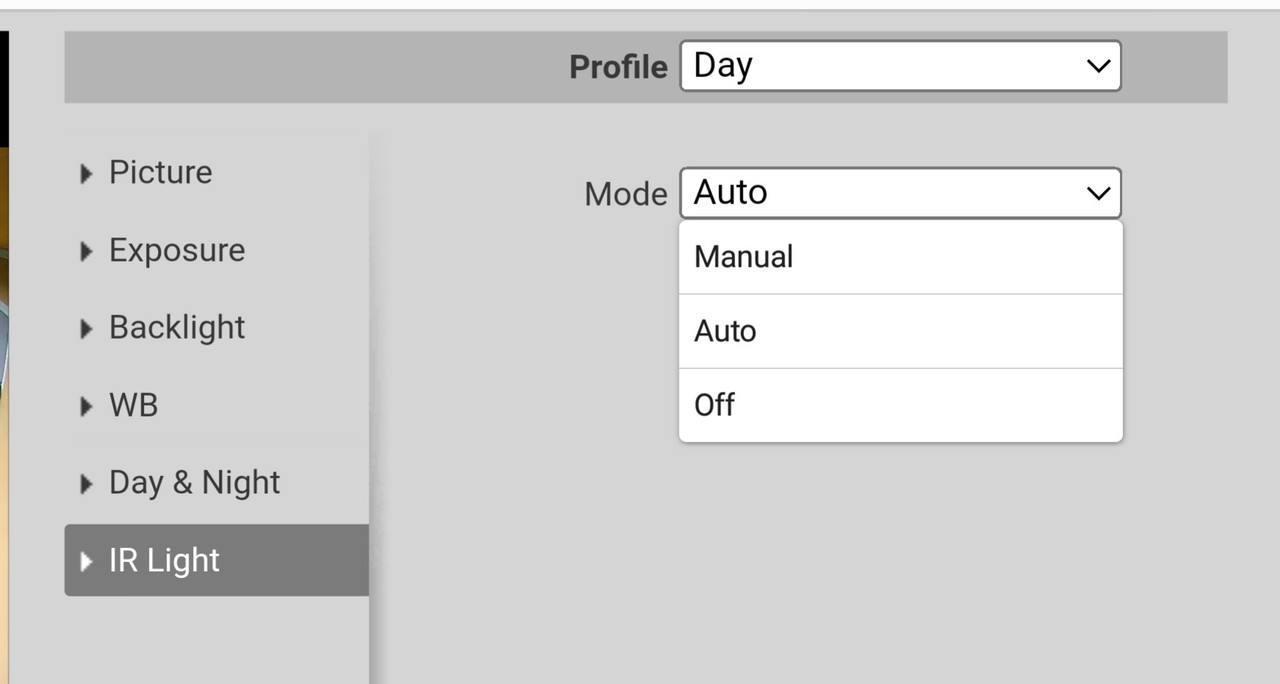Click the Profile label text
The width and height of the screenshot is (1280, 684).
tap(618, 67)
